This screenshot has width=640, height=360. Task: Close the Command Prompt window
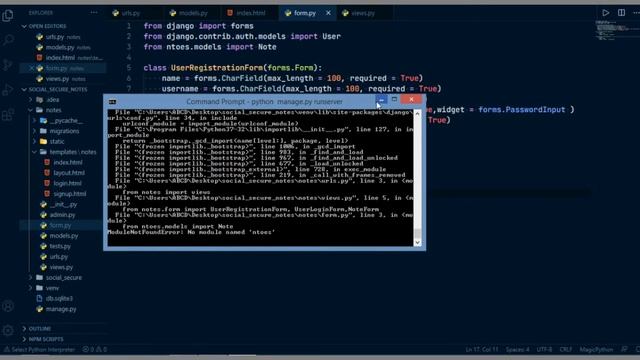click(x=411, y=99)
